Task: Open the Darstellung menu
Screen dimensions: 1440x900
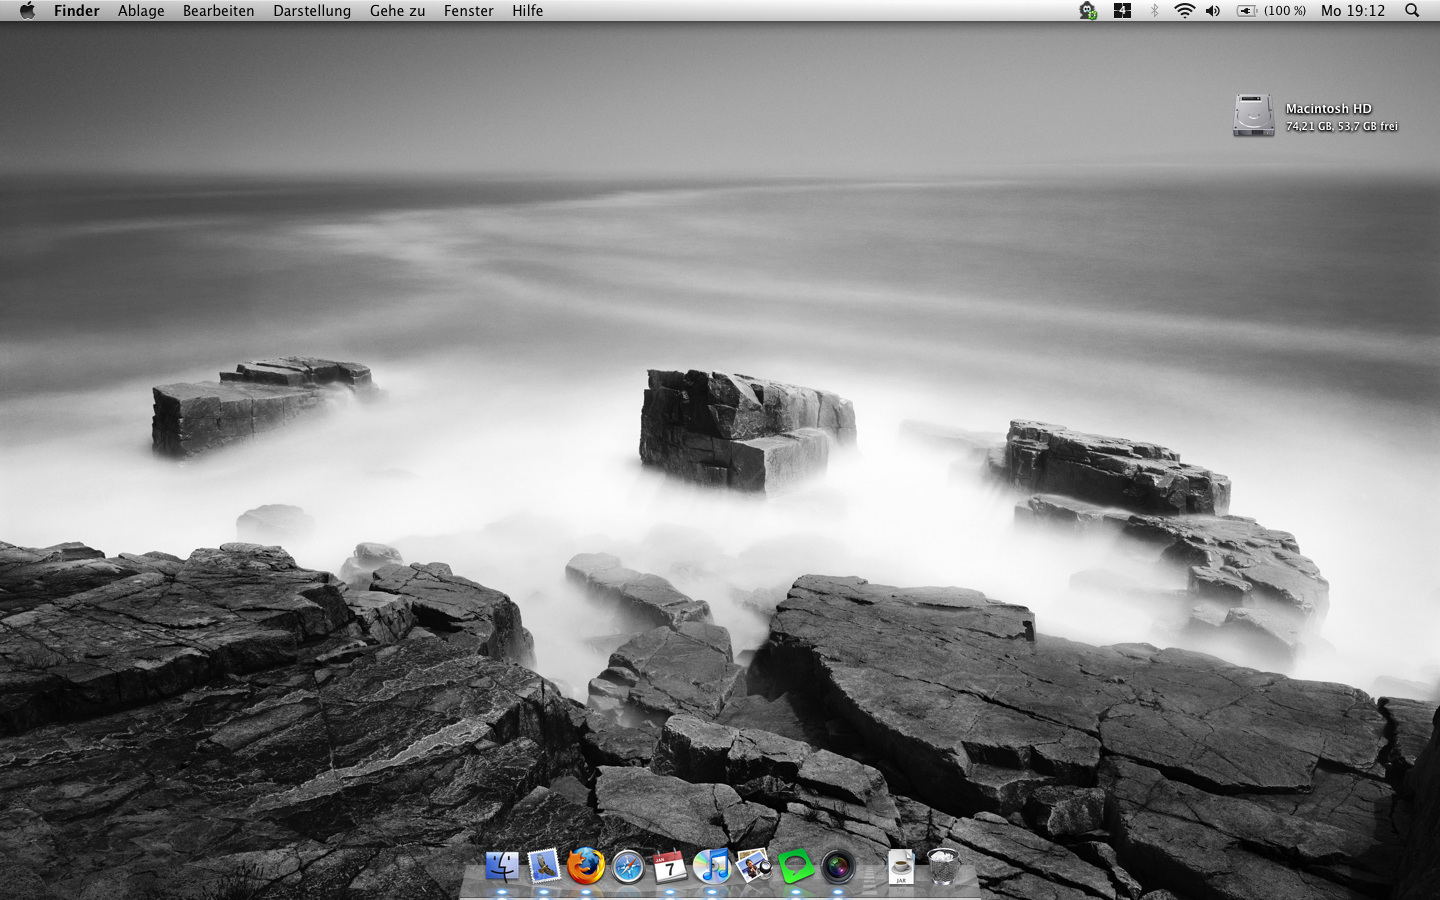Action: tap(312, 11)
